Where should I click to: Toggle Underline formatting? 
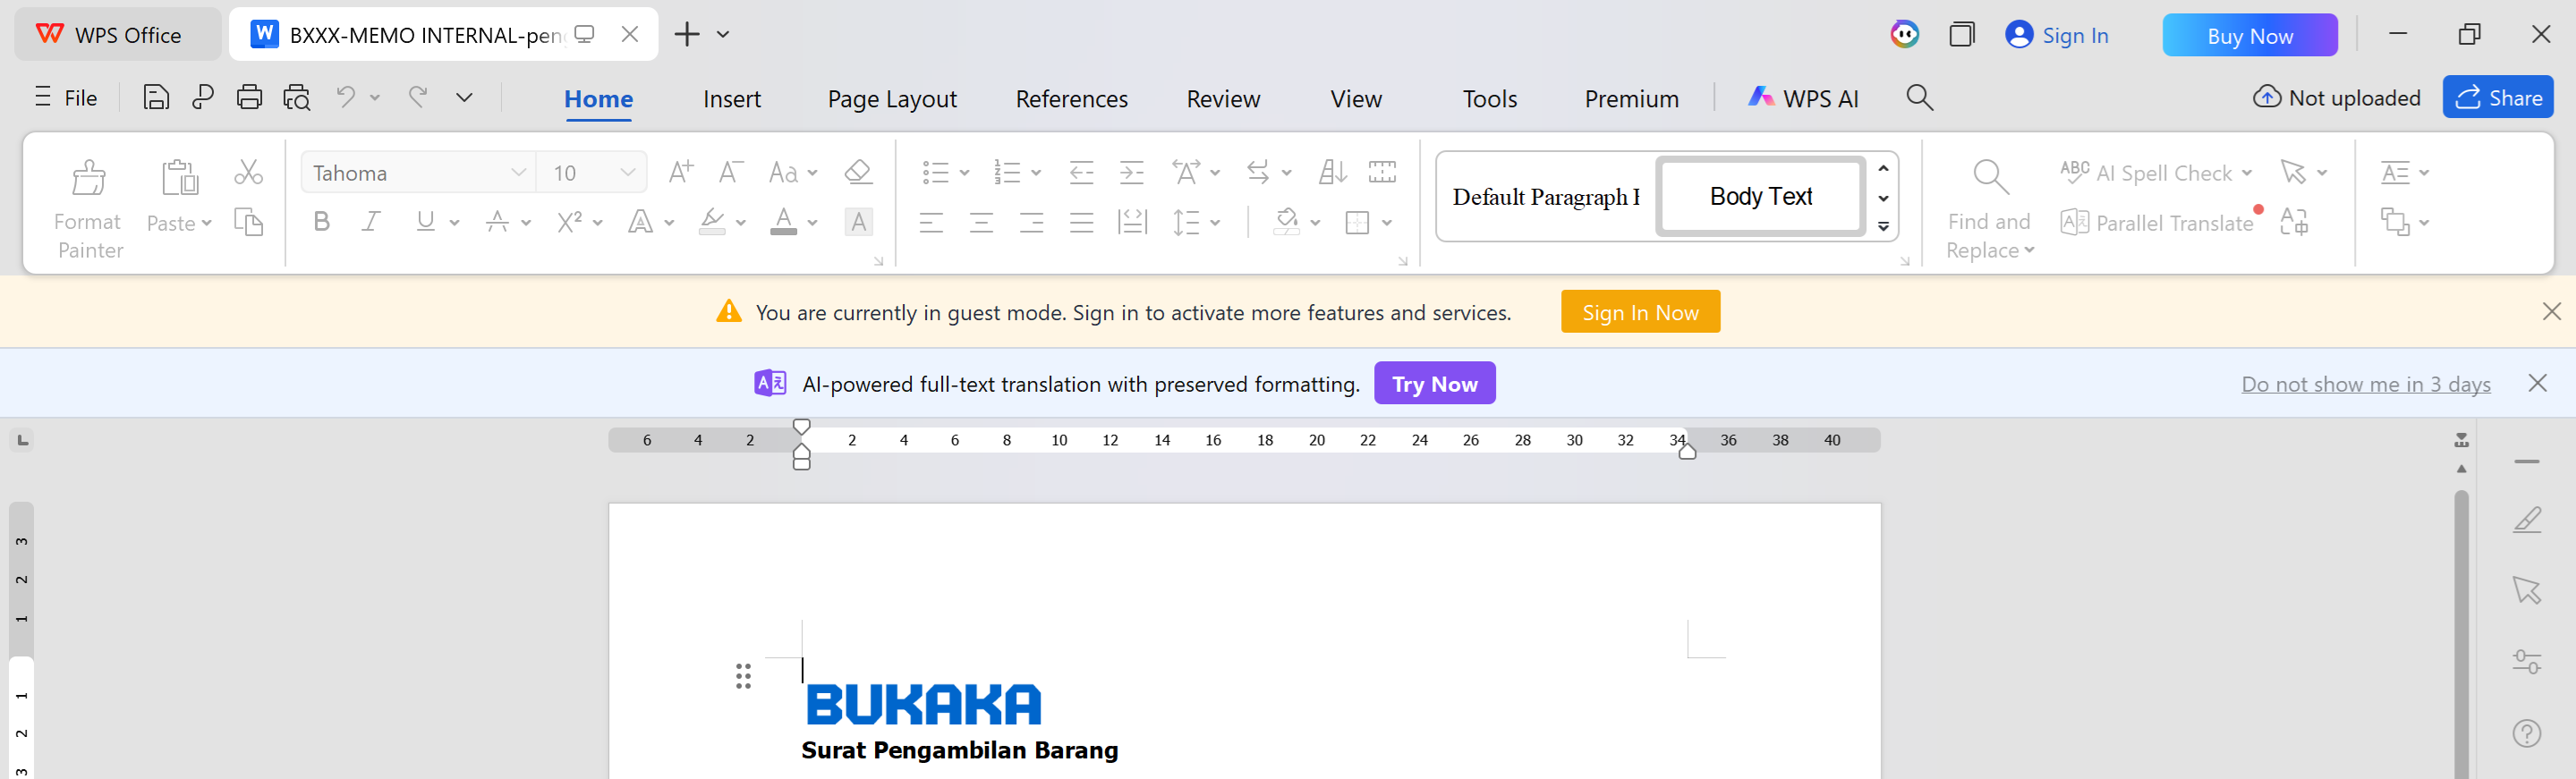point(426,221)
